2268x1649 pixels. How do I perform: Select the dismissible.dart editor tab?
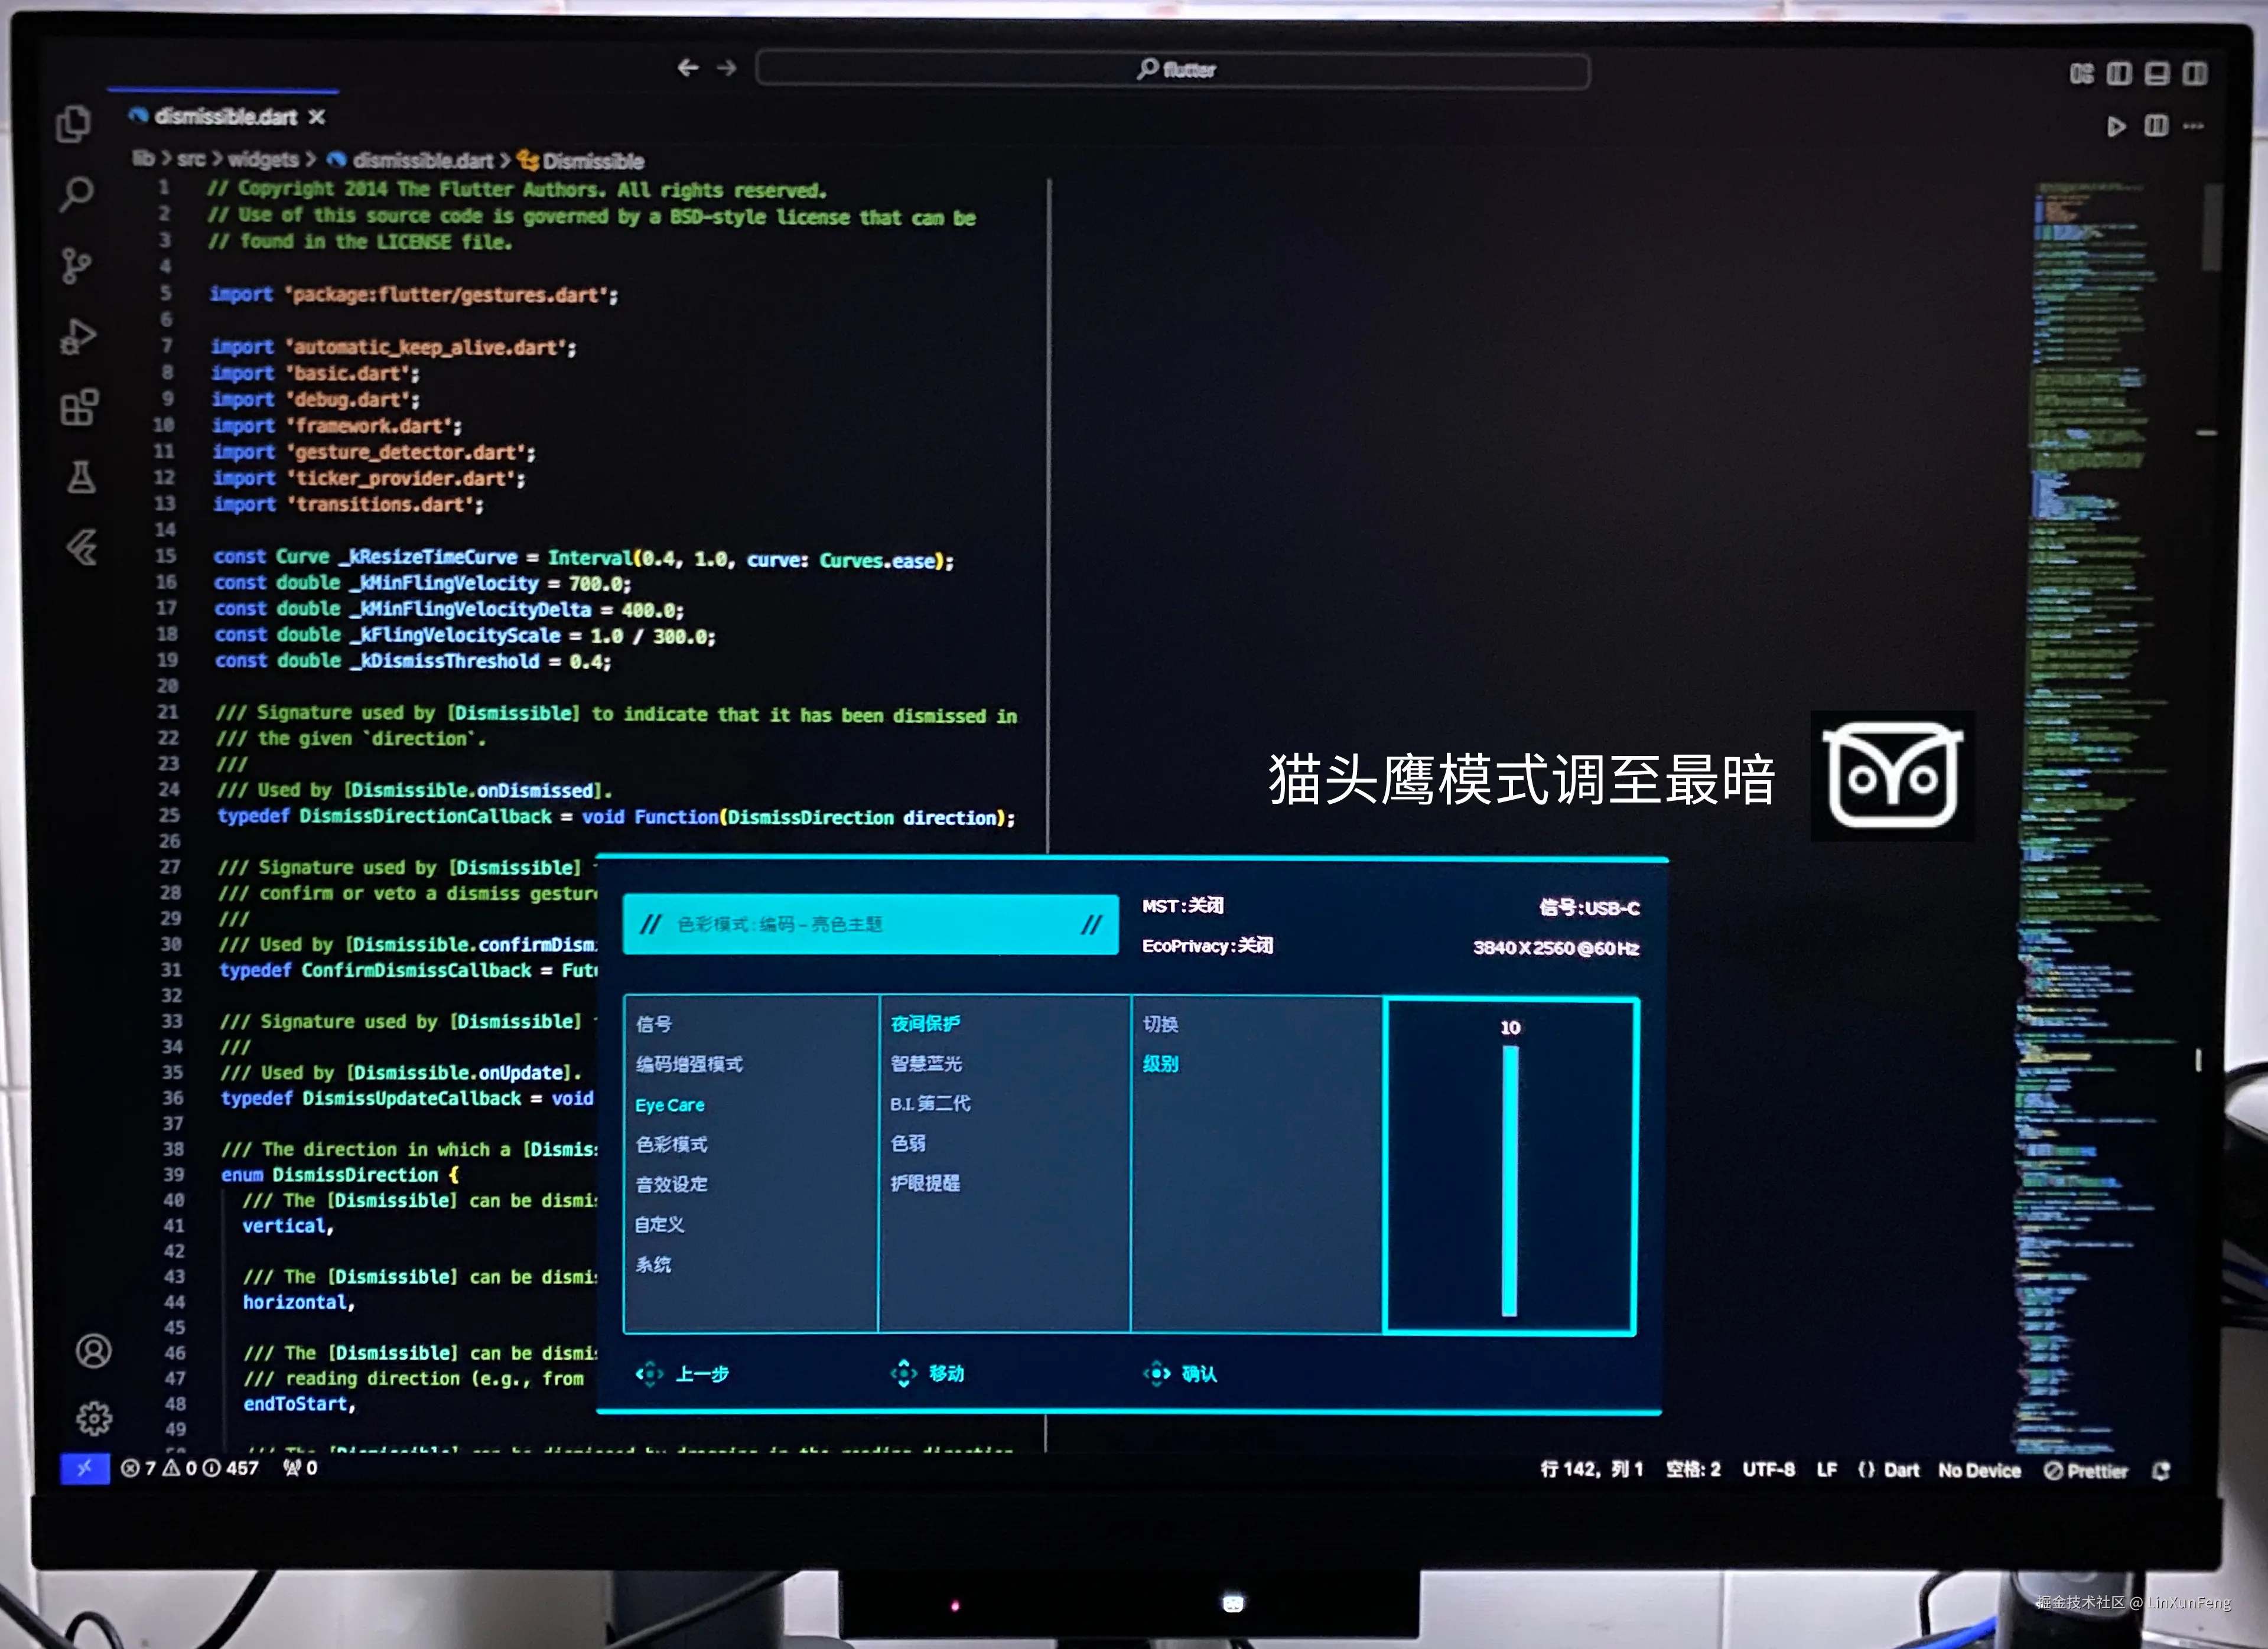(225, 117)
